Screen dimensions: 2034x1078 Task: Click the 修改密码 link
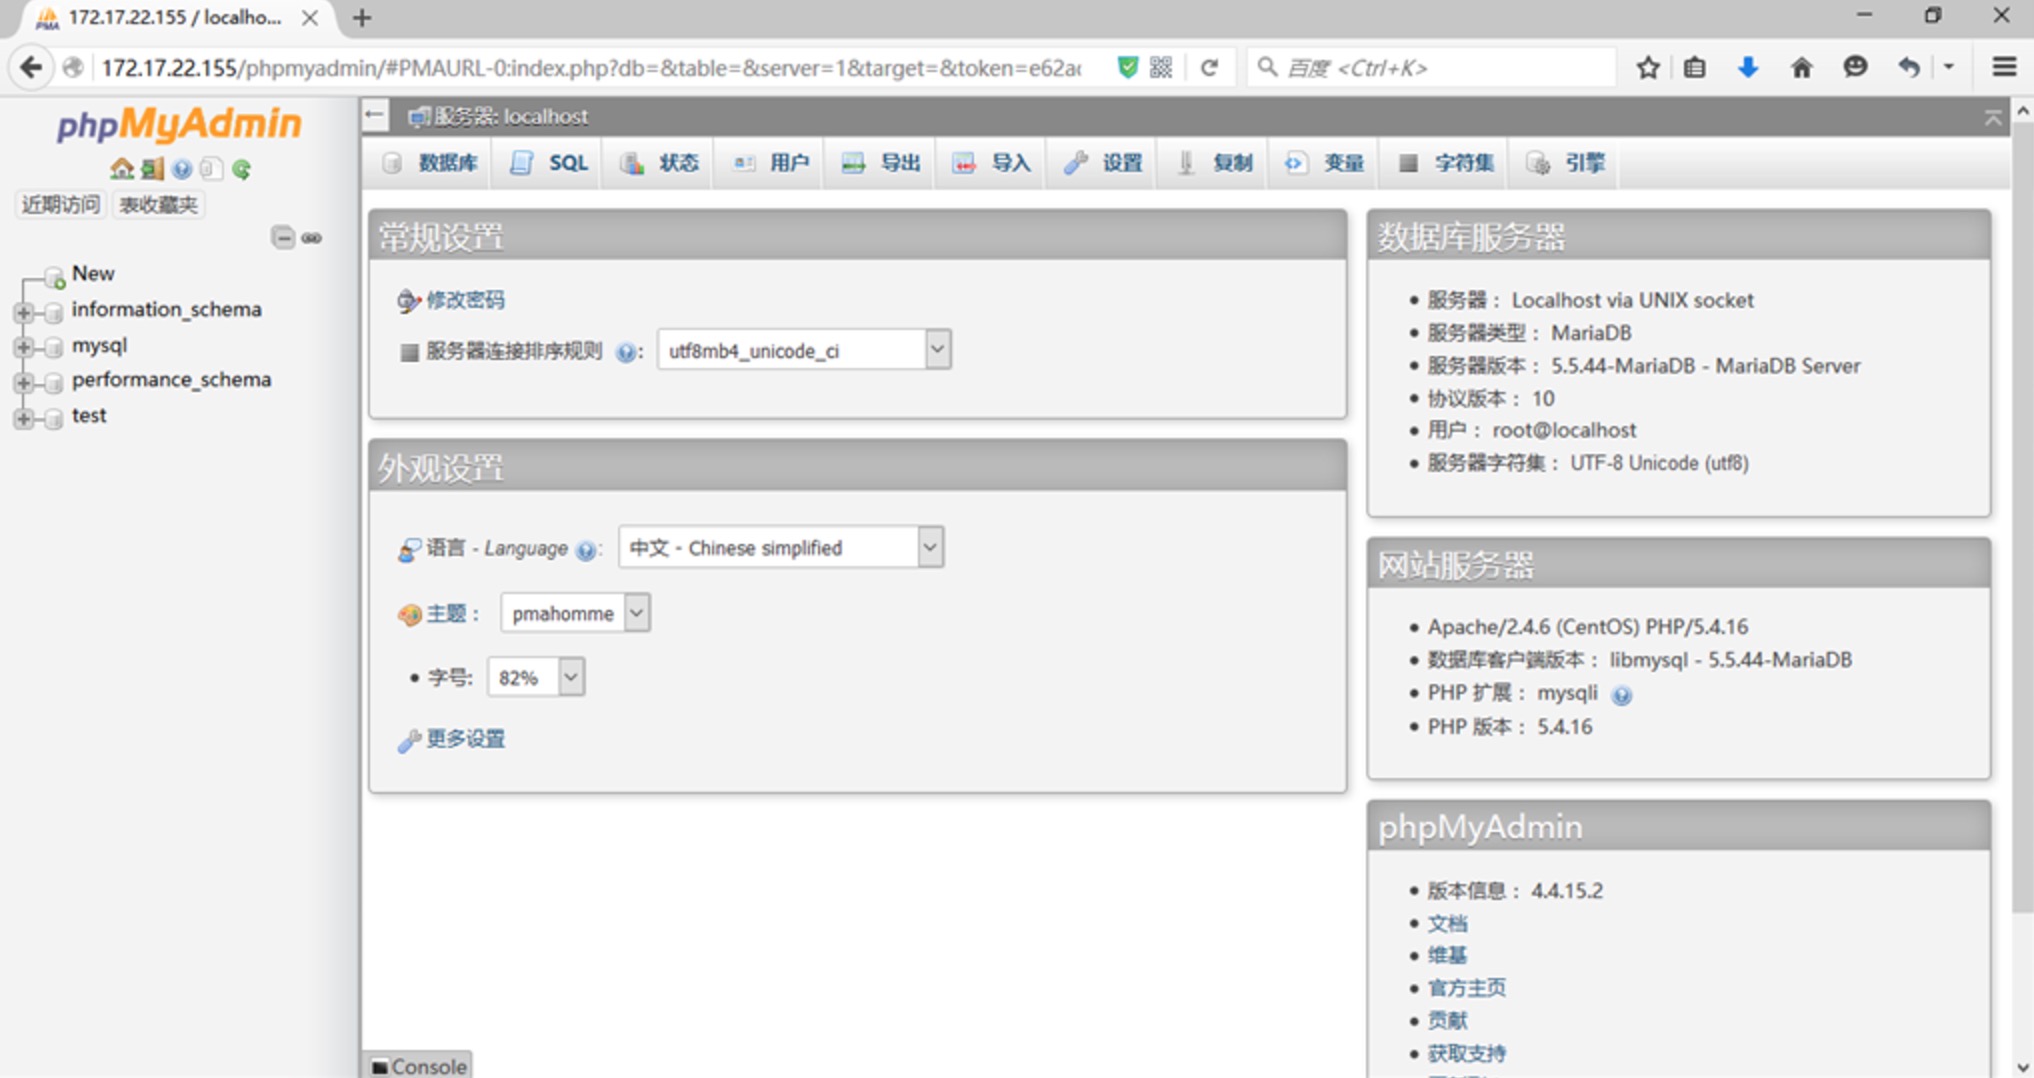pos(465,300)
